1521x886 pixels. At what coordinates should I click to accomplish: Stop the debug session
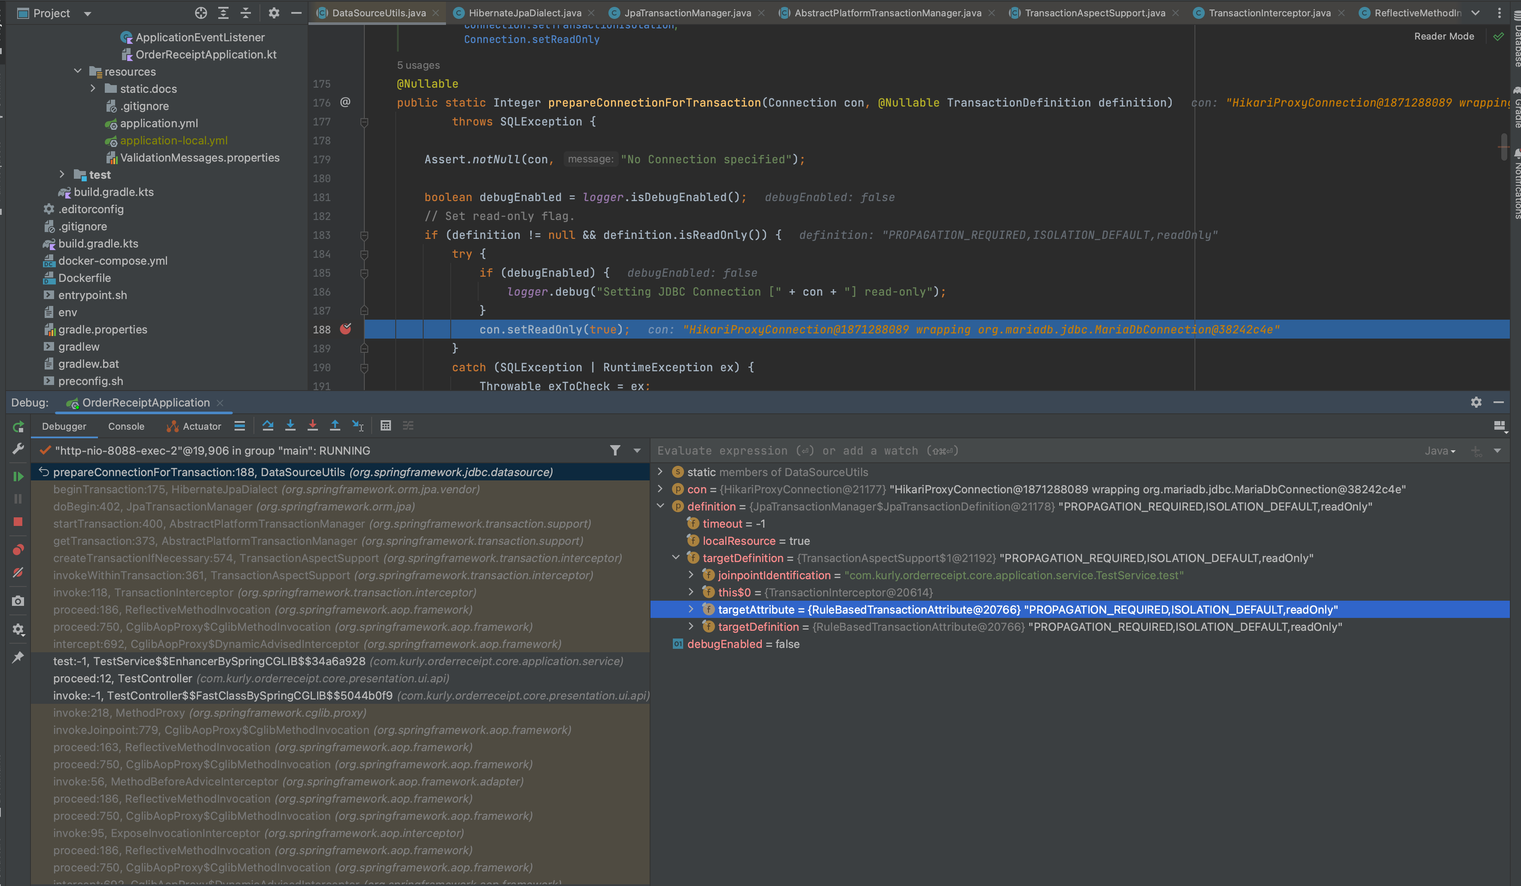[18, 522]
